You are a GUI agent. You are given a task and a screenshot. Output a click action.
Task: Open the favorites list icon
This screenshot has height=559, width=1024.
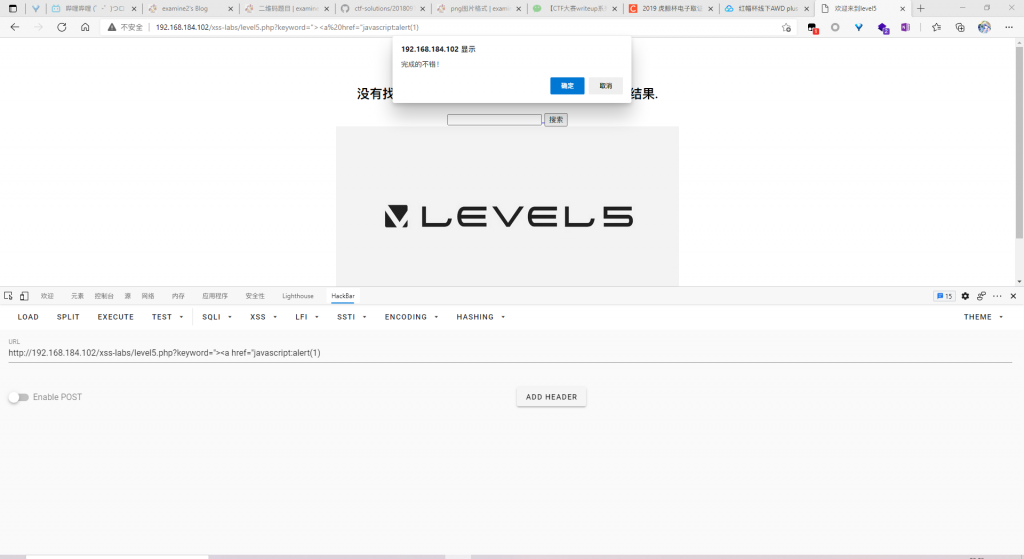point(936,27)
